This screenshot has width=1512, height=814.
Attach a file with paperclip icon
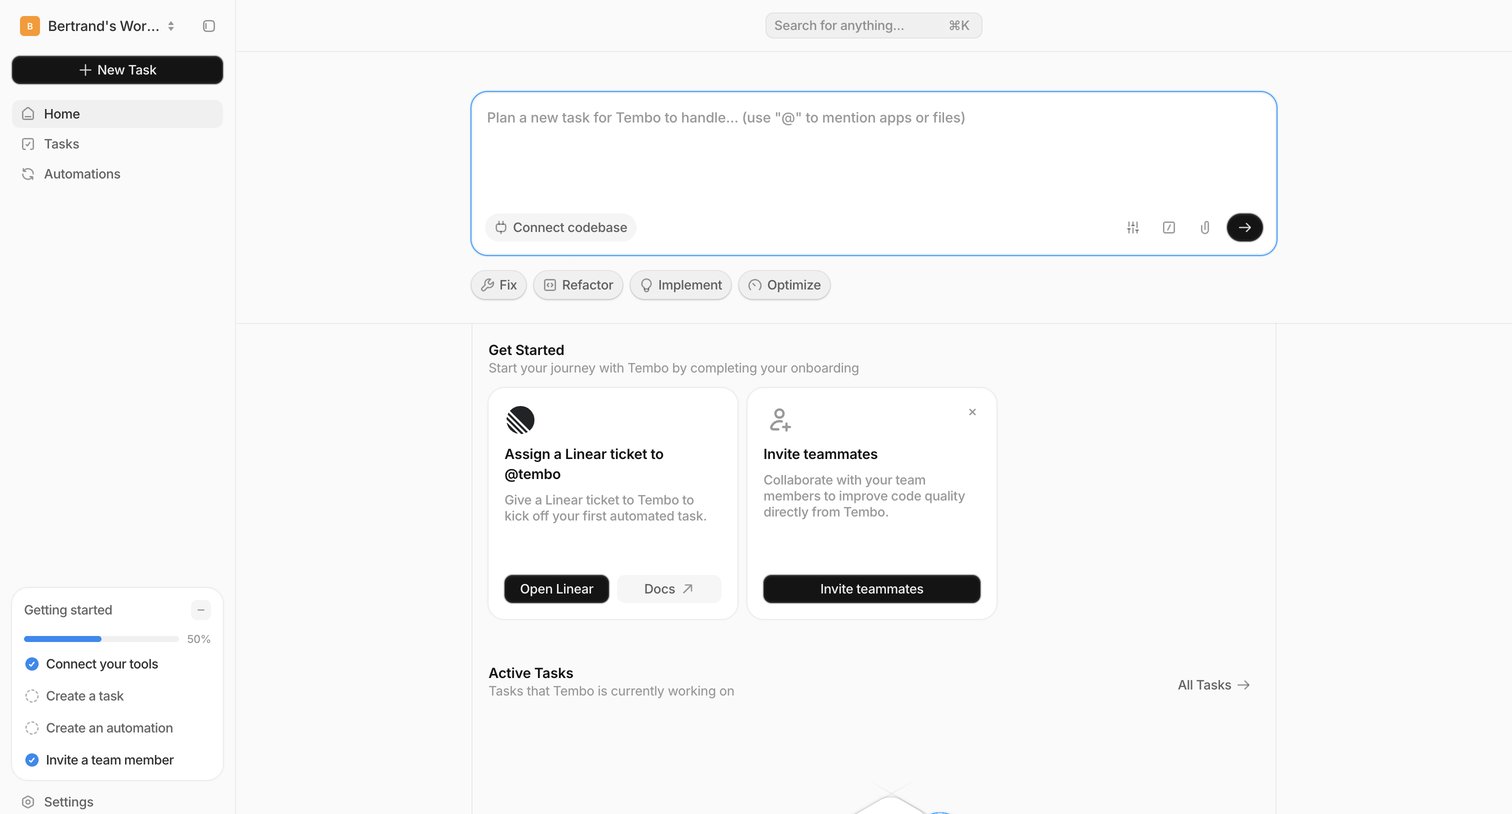point(1205,228)
